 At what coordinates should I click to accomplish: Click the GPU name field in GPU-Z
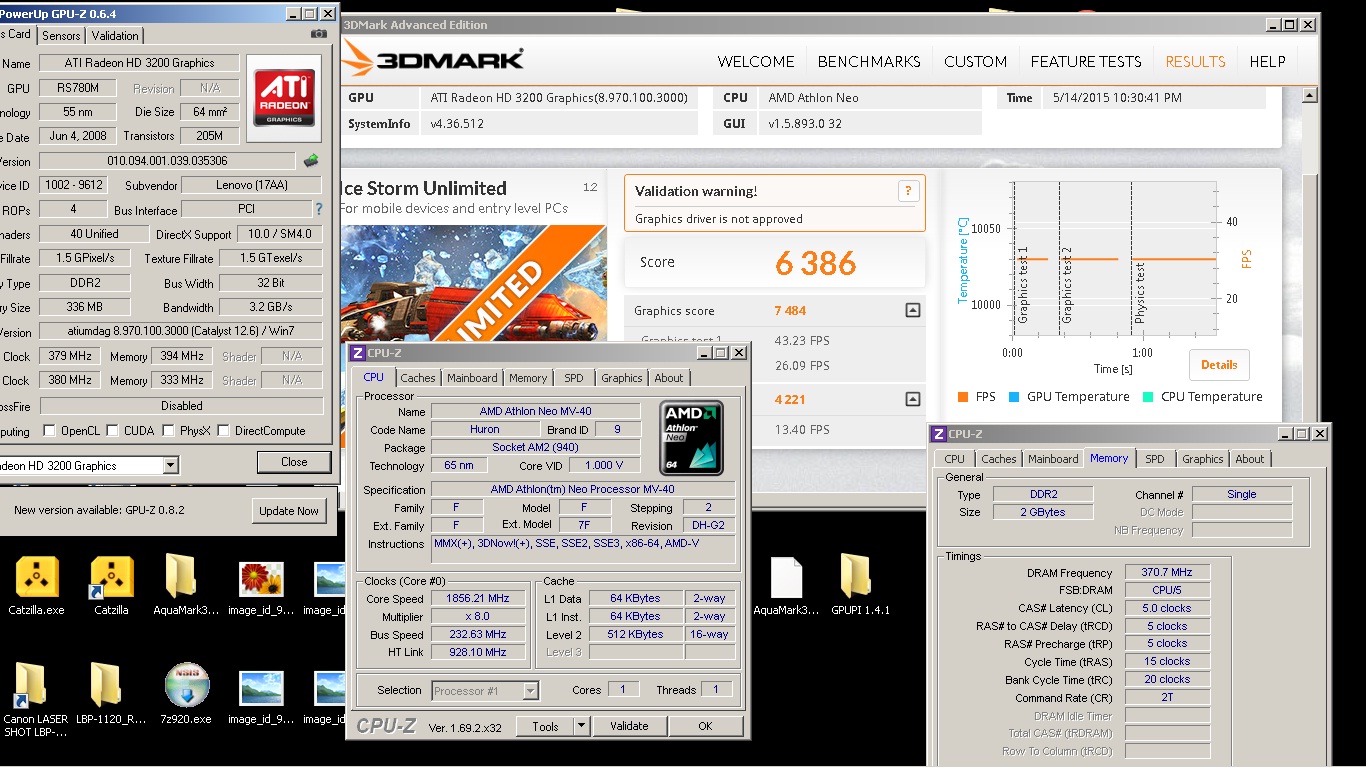[138, 62]
